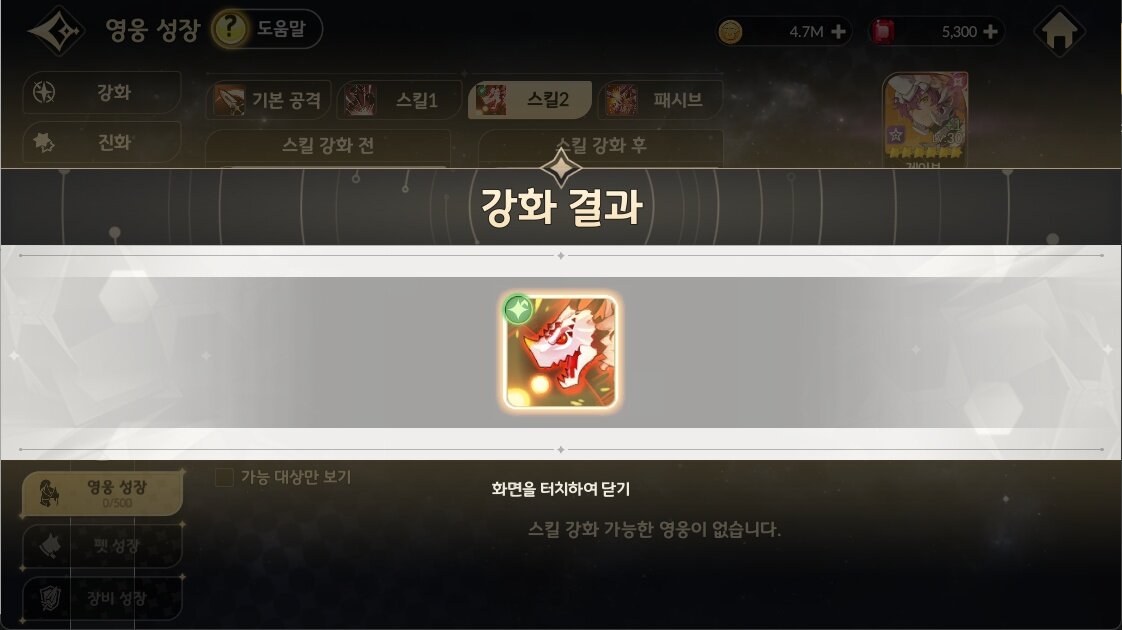Toggle the 가능 대상만 보기 checkbox

(224, 477)
